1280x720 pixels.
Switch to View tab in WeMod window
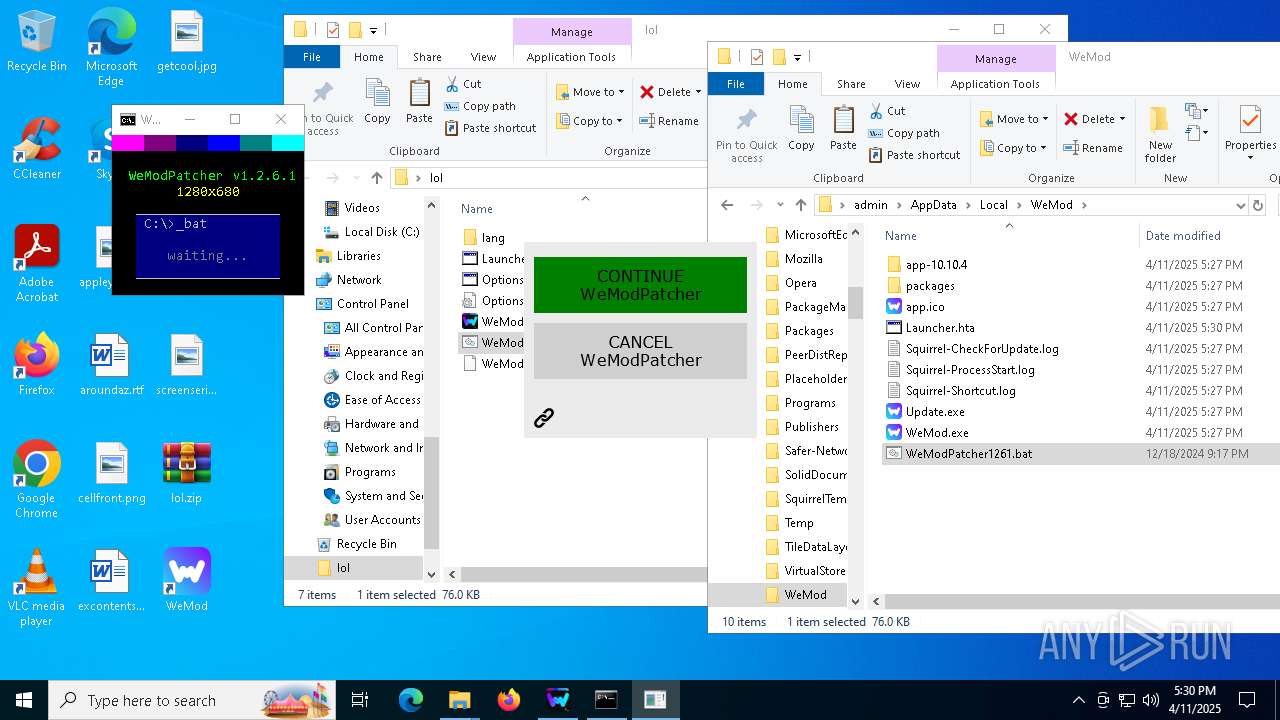pyautogui.click(x=907, y=84)
